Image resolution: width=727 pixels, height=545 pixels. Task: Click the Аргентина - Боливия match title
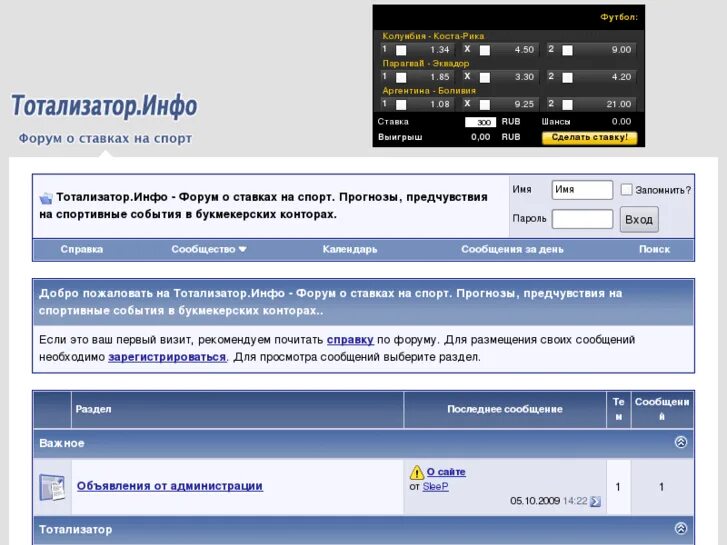pyautogui.click(x=429, y=91)
